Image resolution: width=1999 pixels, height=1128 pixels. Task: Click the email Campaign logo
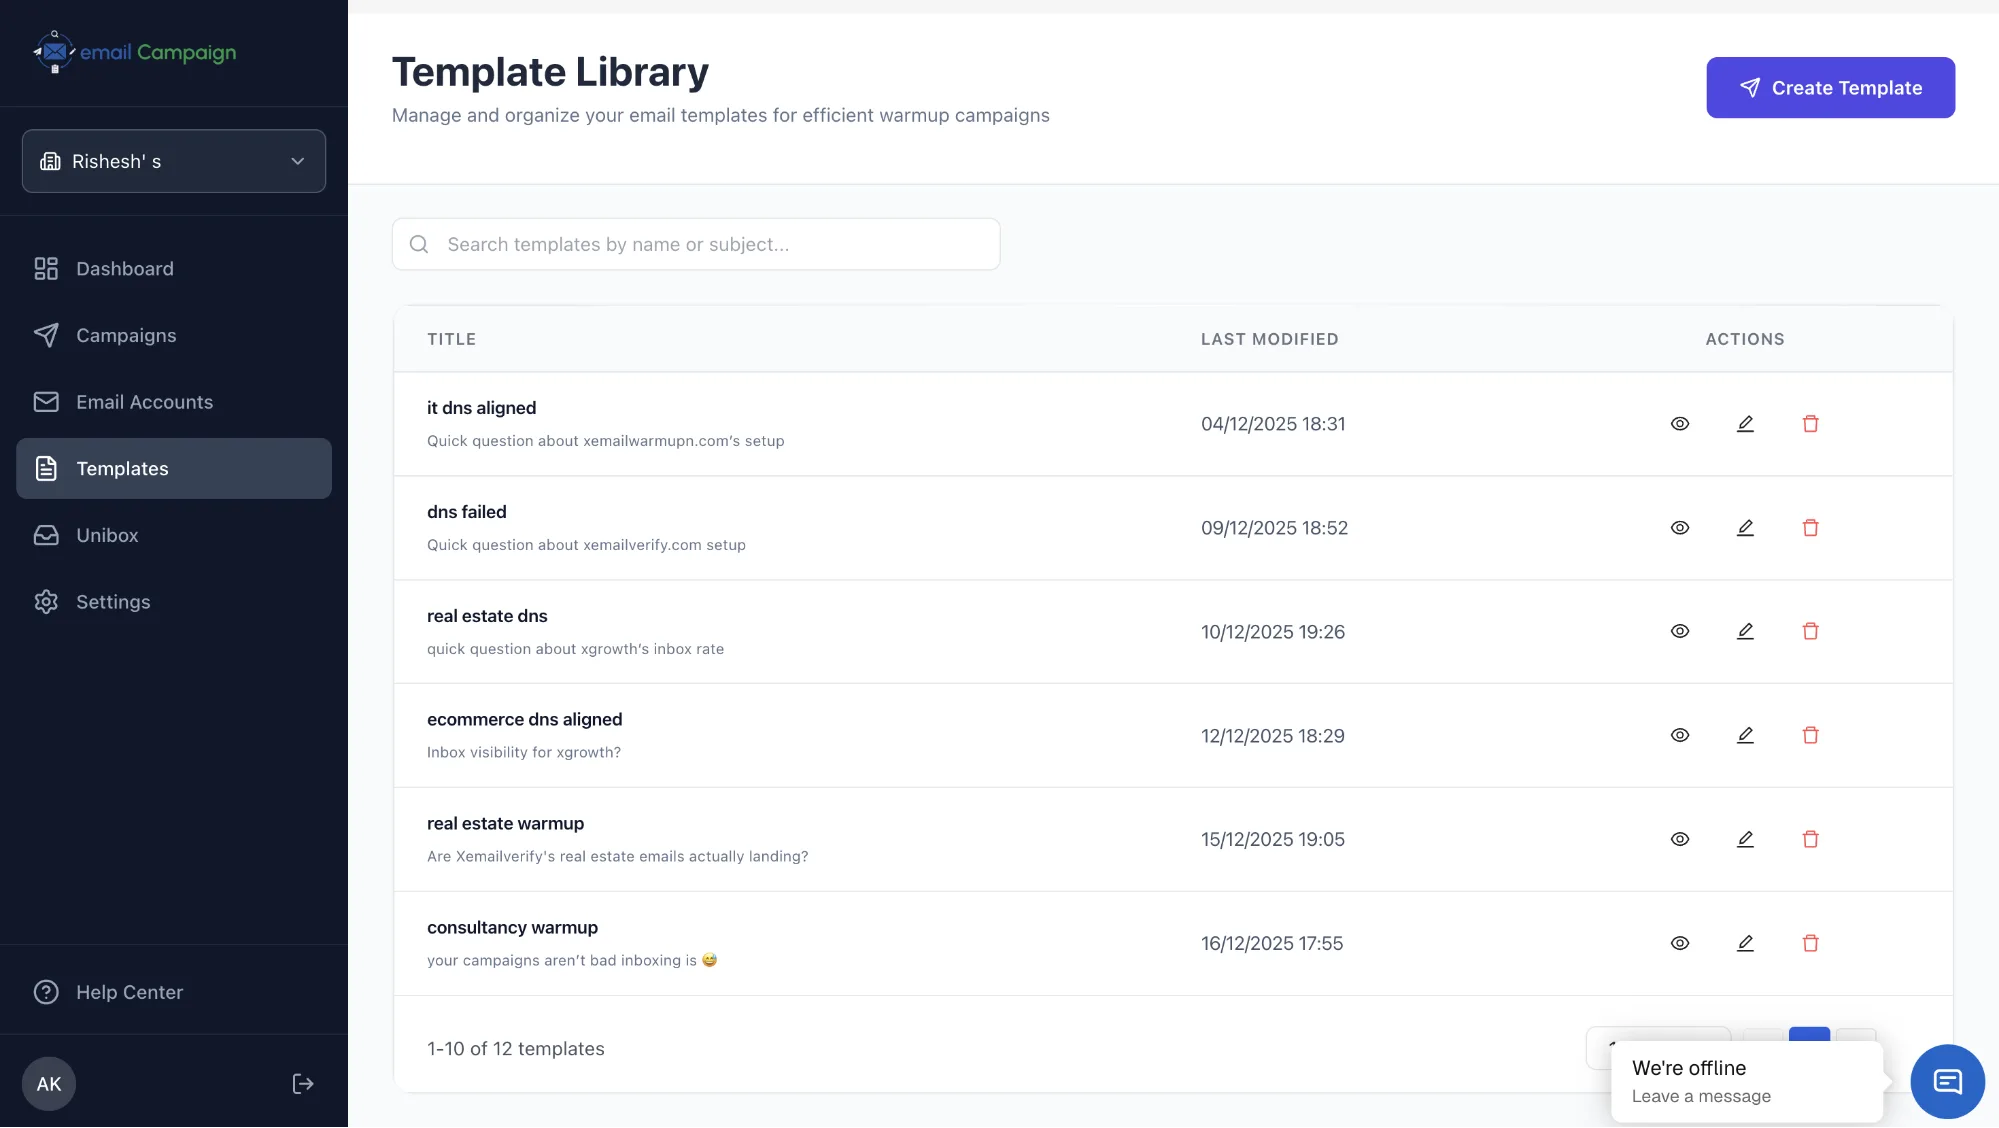click(x=135, y=52)
